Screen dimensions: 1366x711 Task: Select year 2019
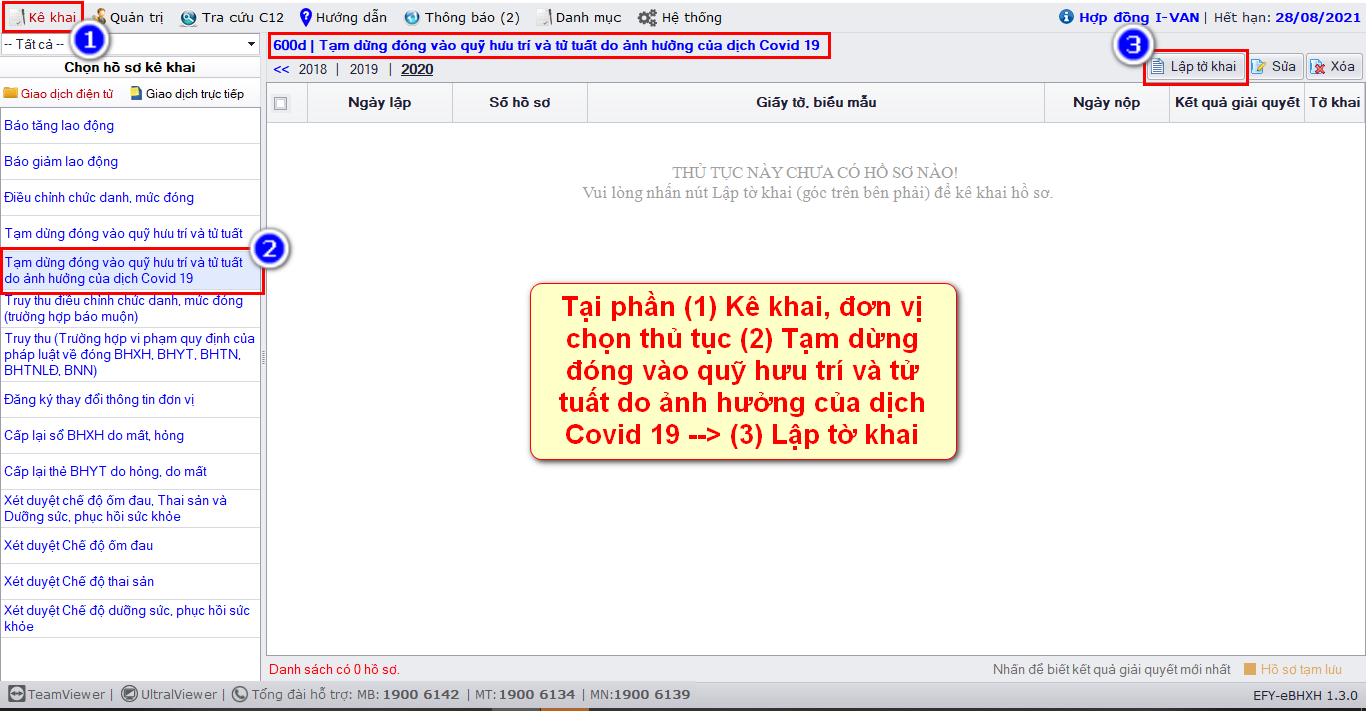pos(364,69)
